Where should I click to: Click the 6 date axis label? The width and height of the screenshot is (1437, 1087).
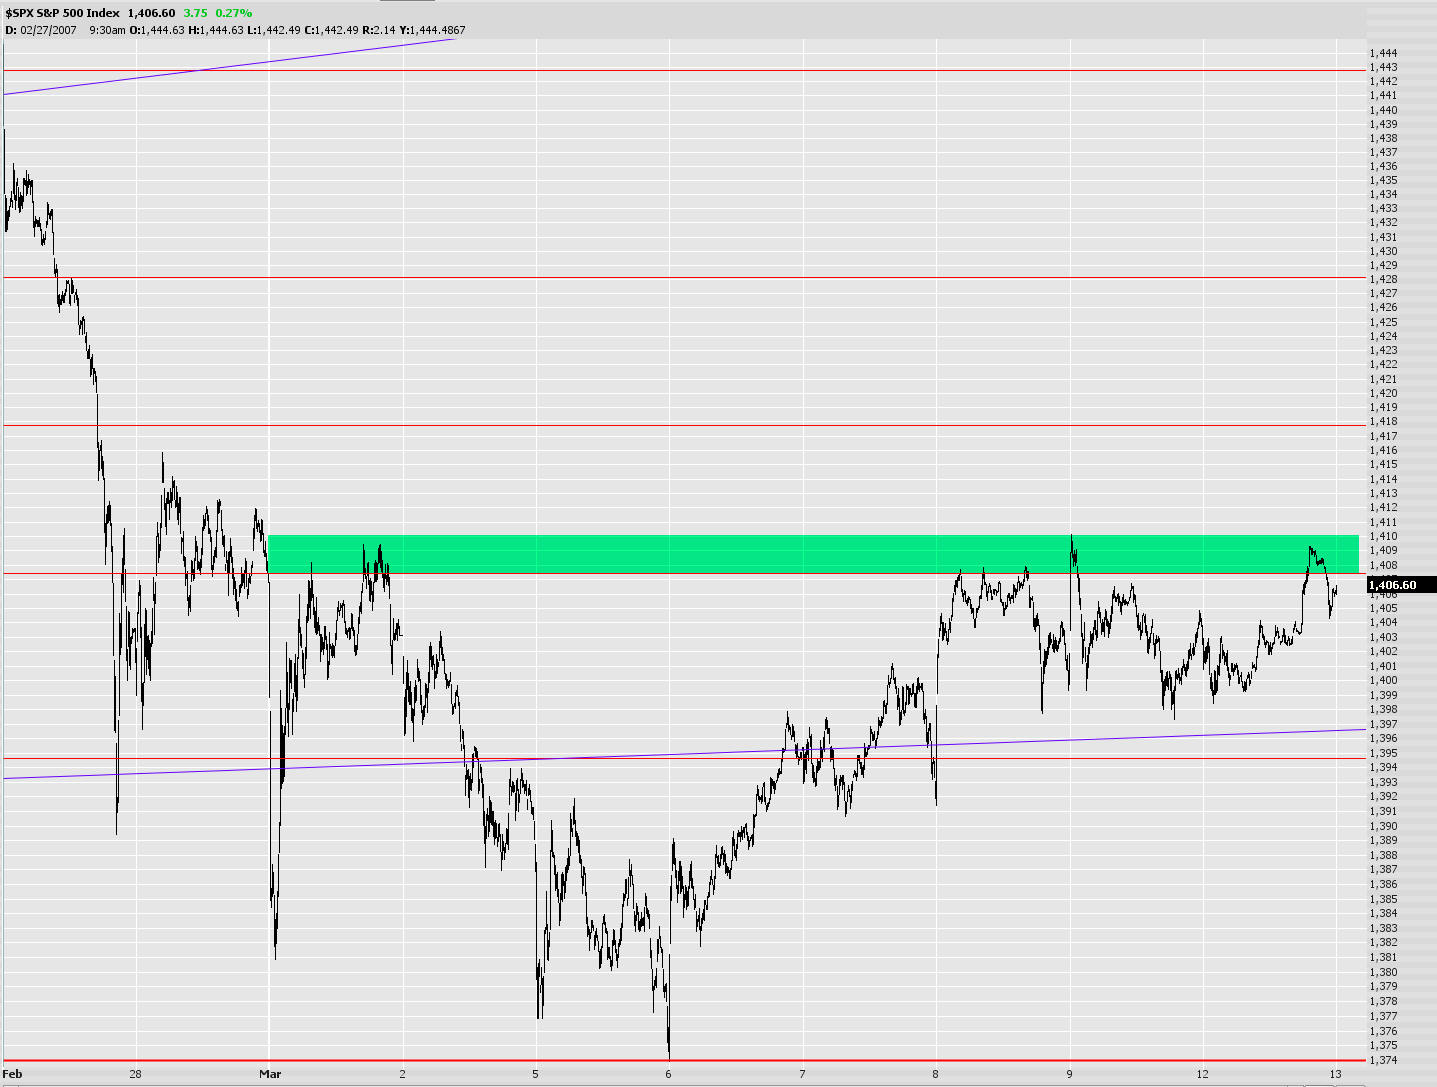click(669, 1075)
